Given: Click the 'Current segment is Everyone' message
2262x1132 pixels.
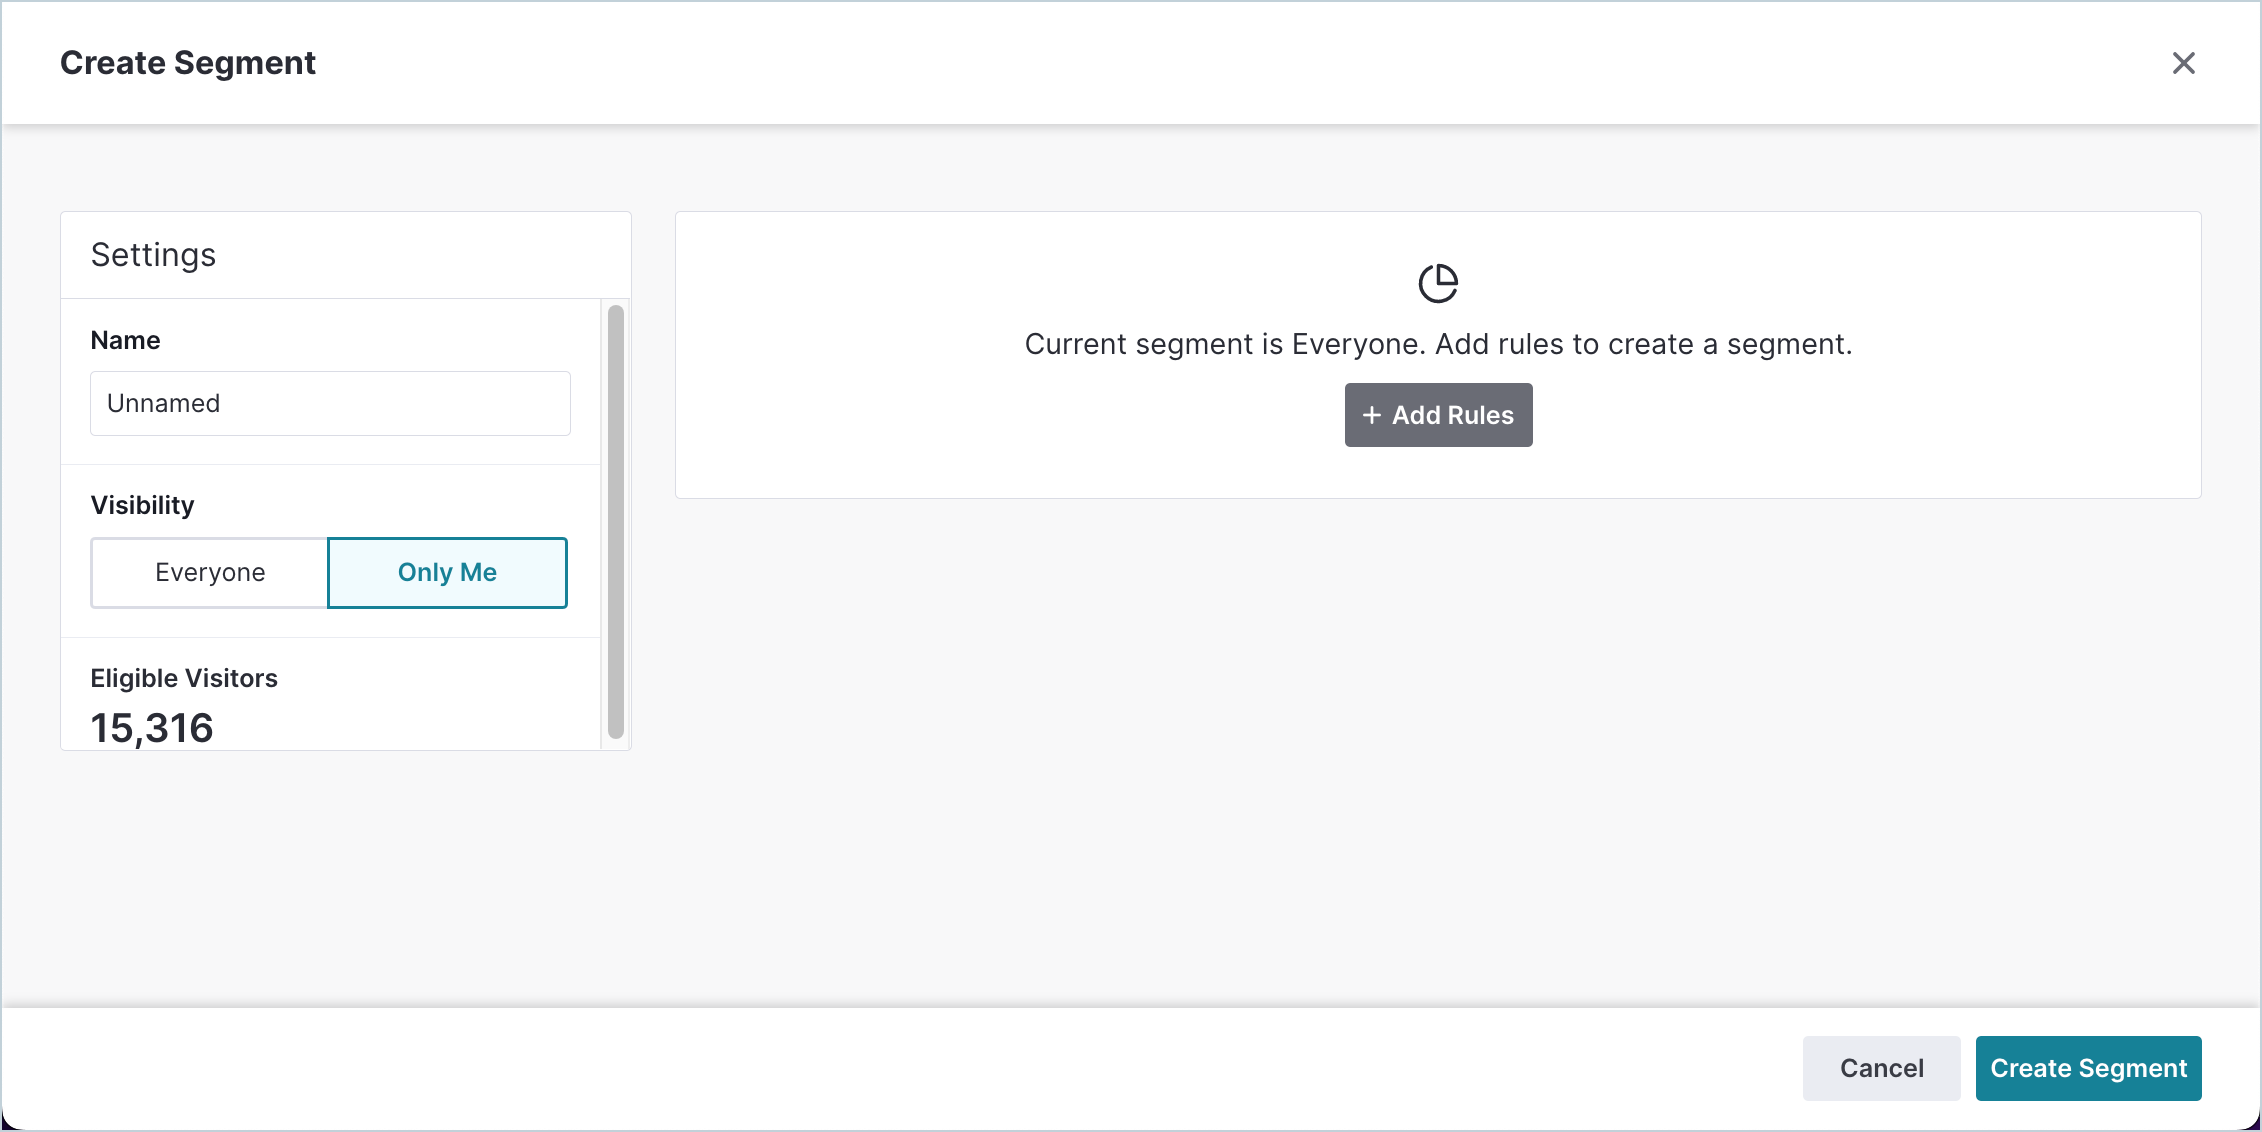Looking at the screenshot, I should pyautogui.click(x=1438, y=344).
